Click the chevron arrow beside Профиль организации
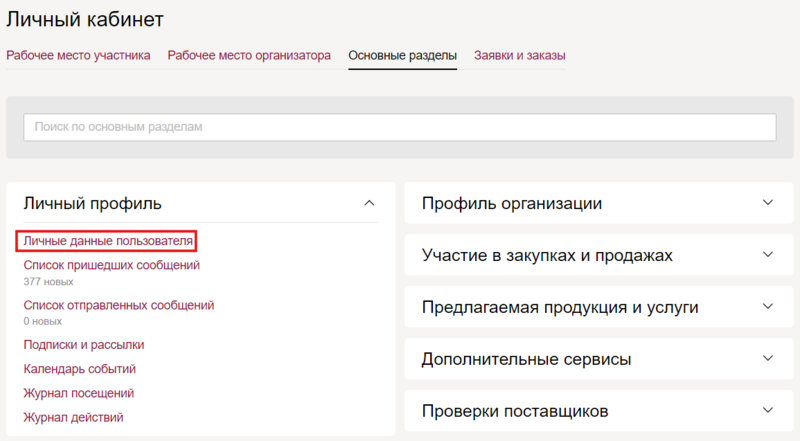 pos(768,203)
